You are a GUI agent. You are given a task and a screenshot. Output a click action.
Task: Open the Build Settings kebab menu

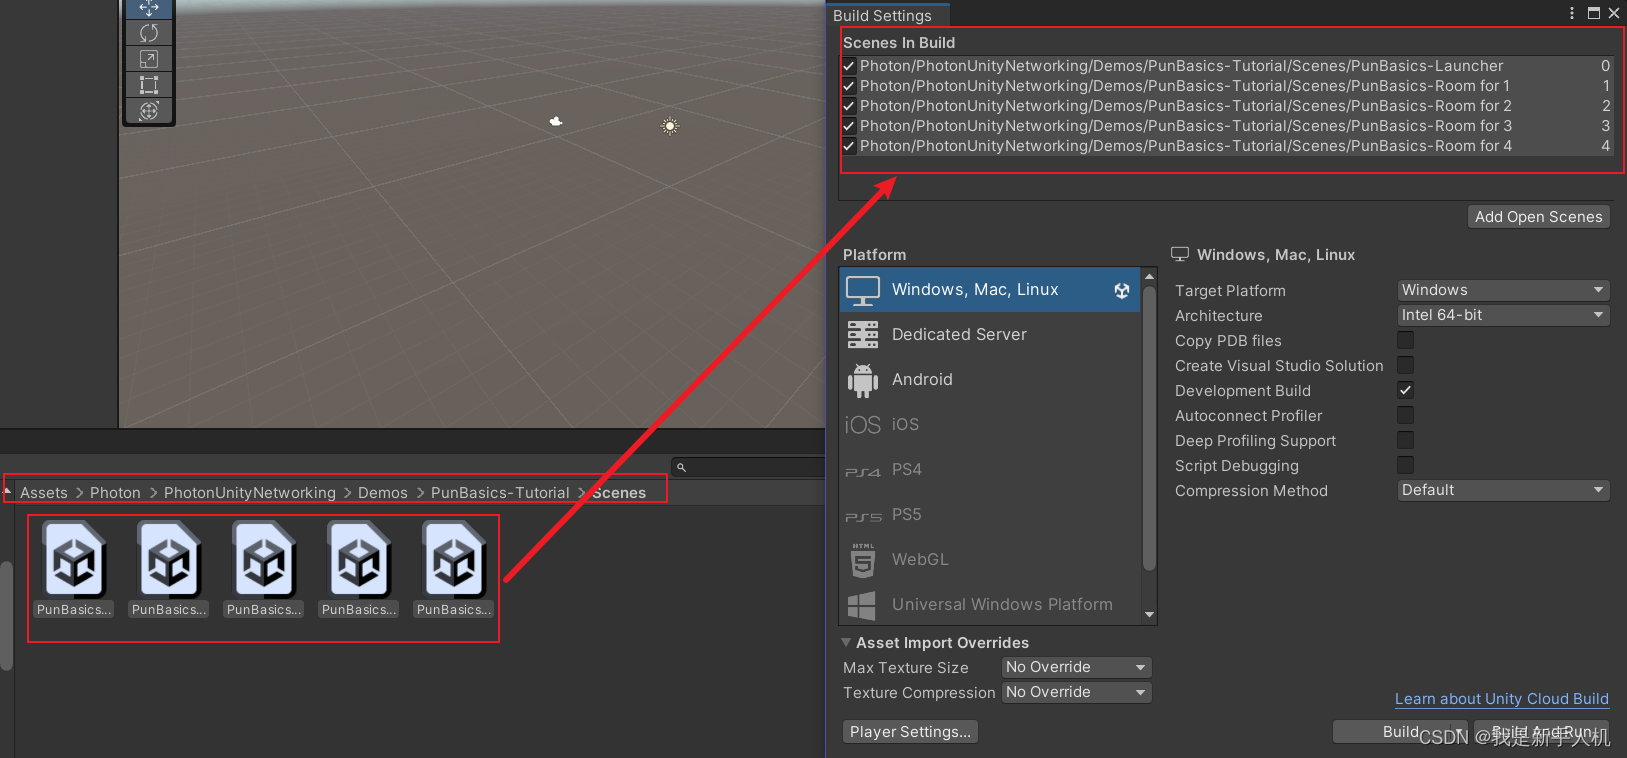[1572, 13]
